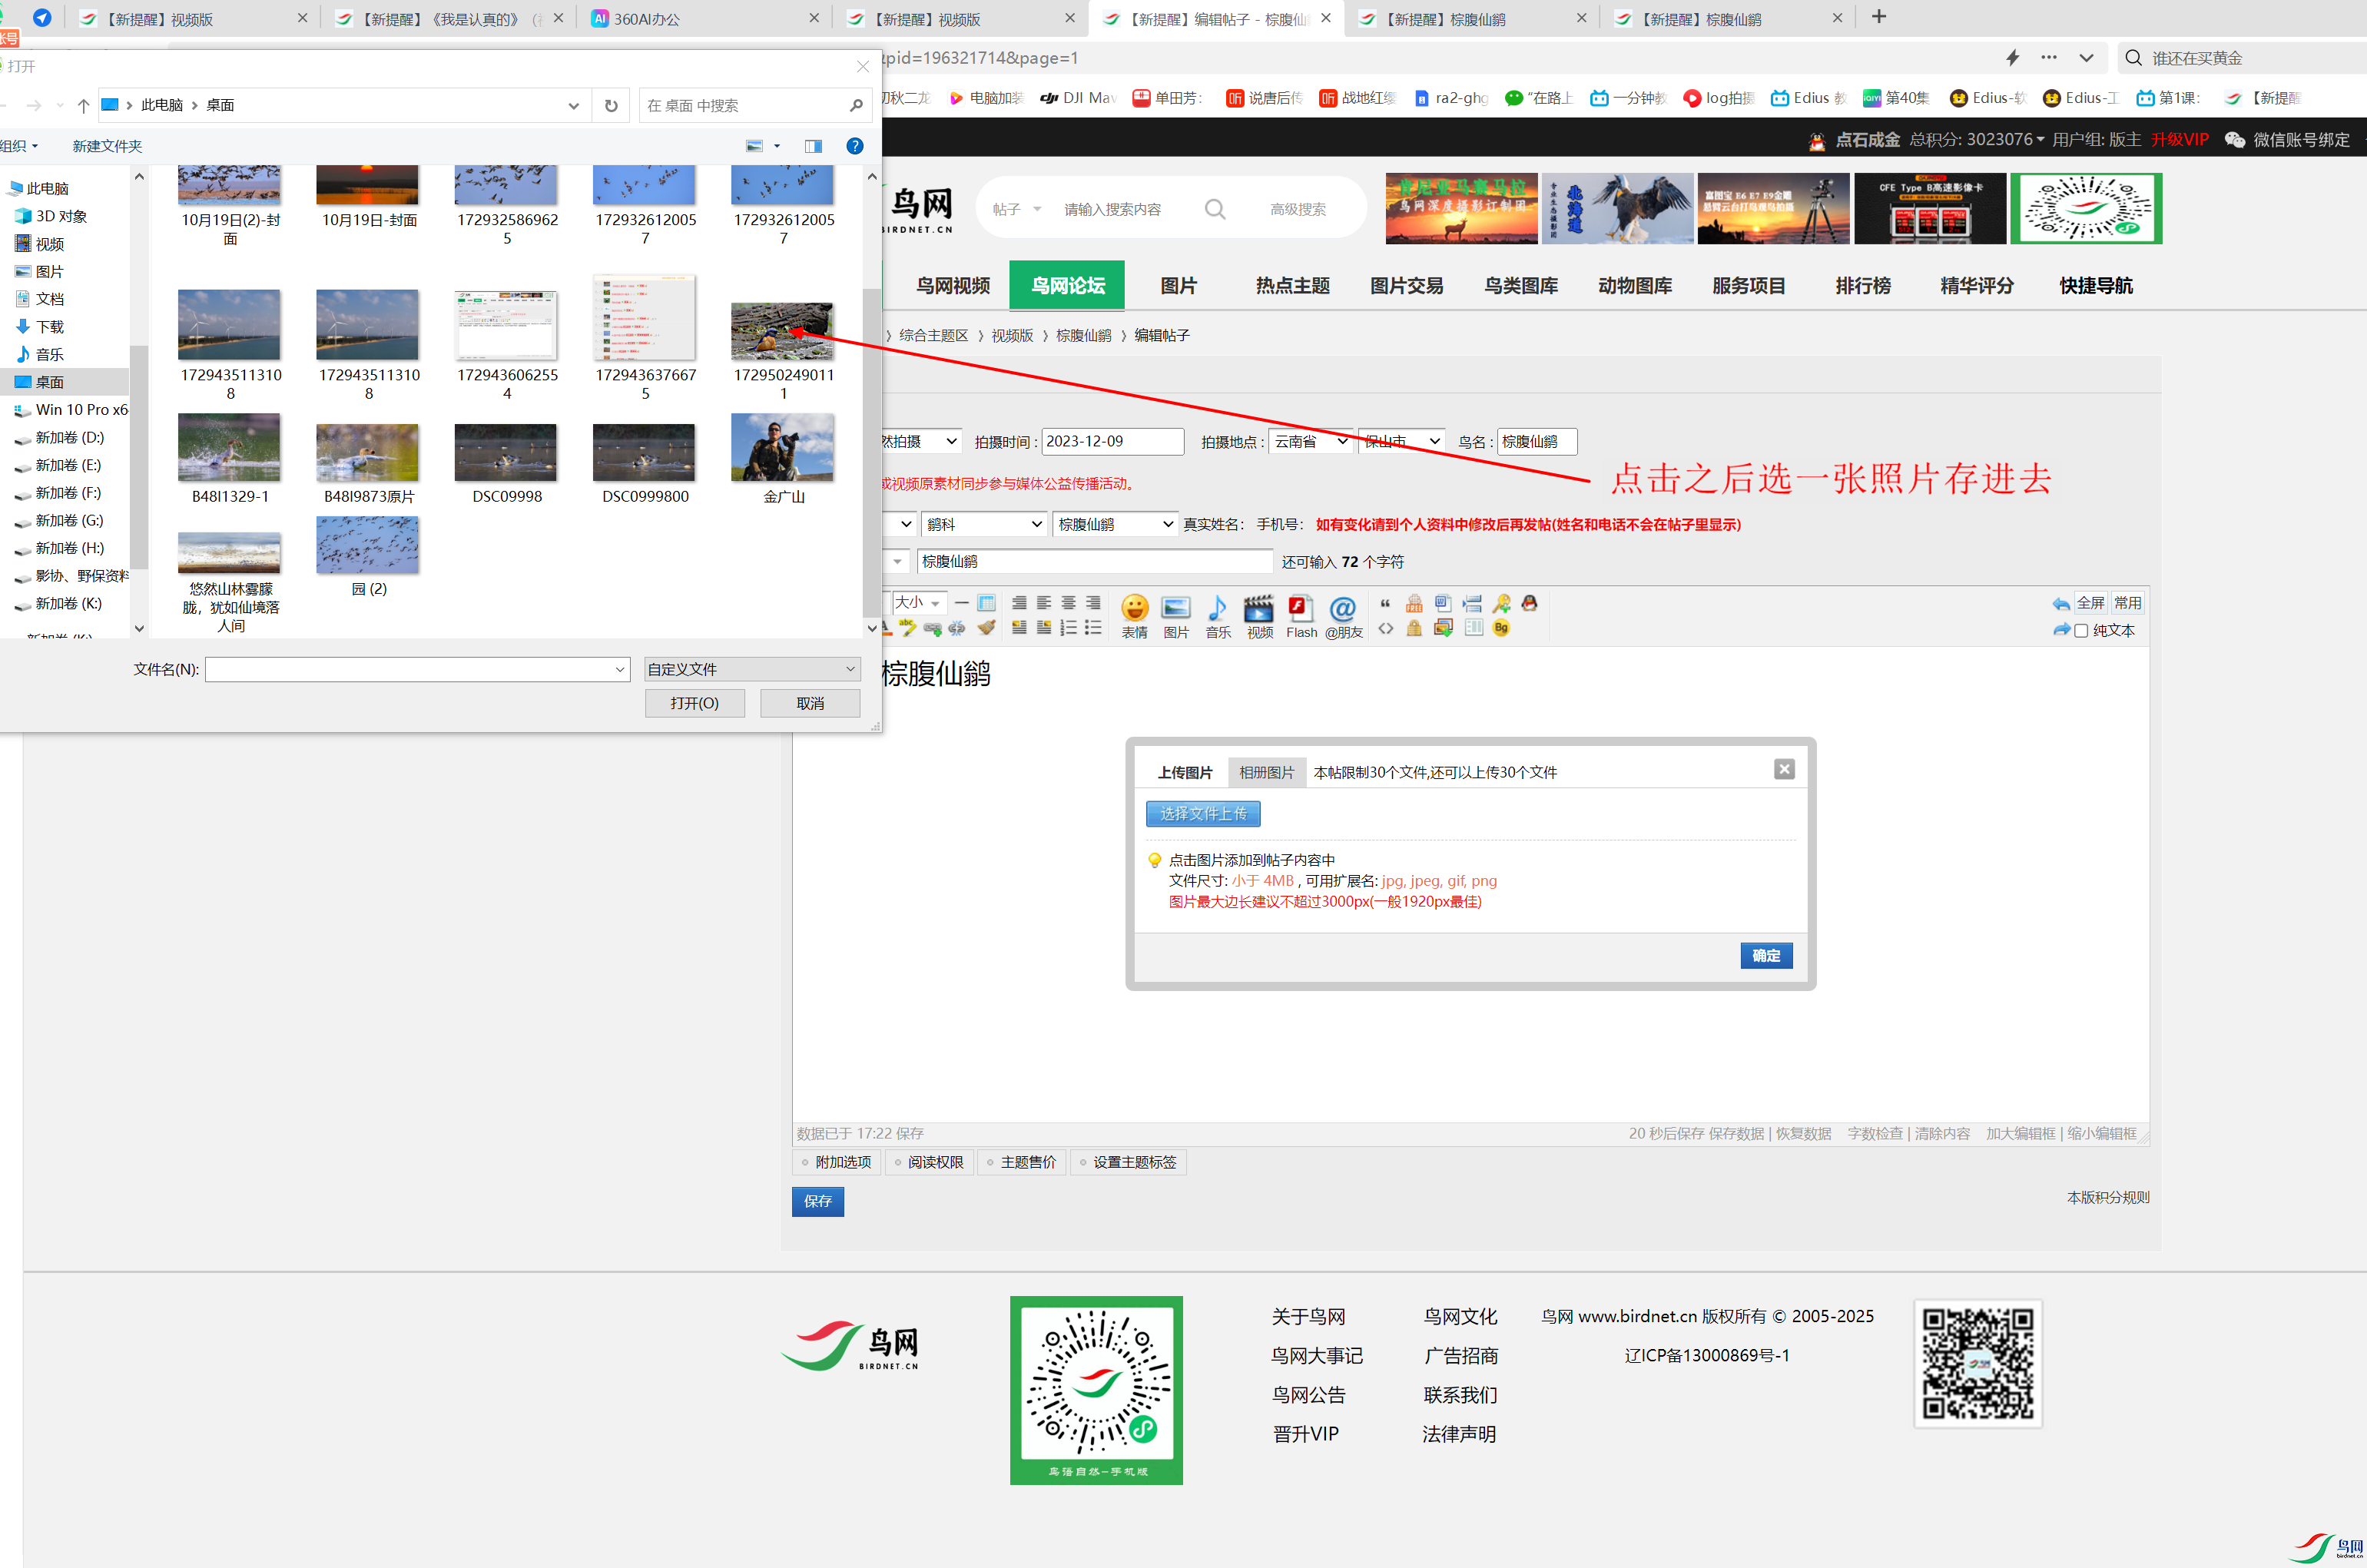Image resolution: width=2367 pixels, height=1568 pixels.
Task: Click the 表情 emoticon icon in editor
Action: click(x=1134, y=614)
